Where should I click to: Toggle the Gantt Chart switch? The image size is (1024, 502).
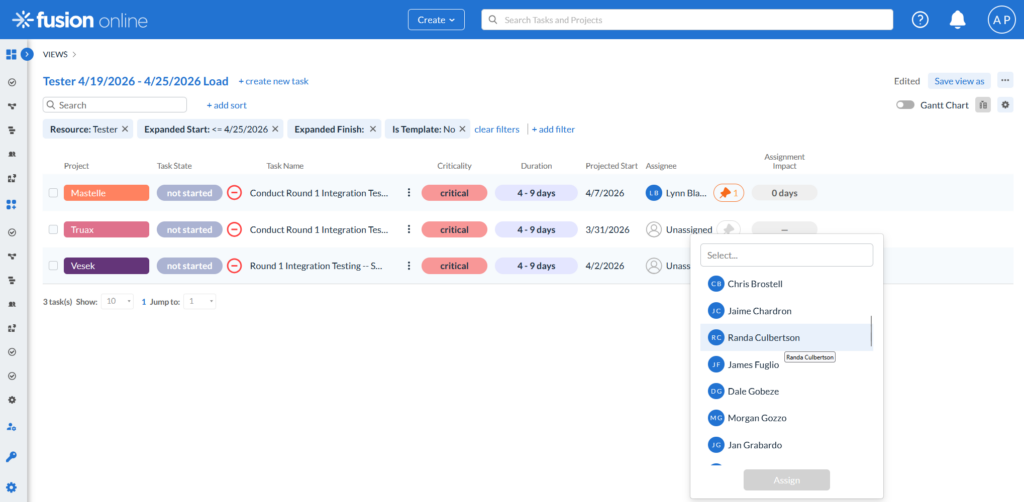(905, 105)
